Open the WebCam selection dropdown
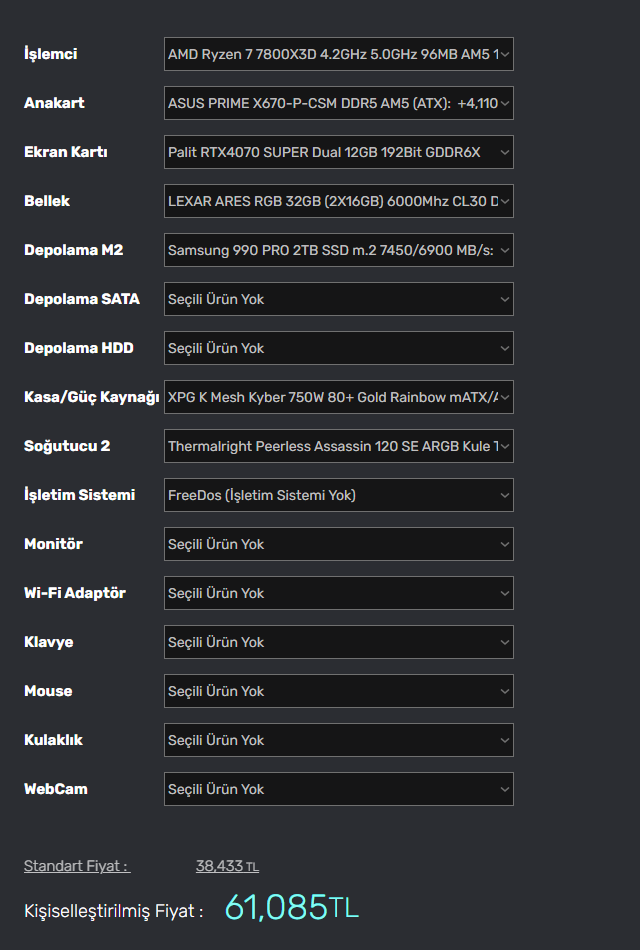 [338, 789]
